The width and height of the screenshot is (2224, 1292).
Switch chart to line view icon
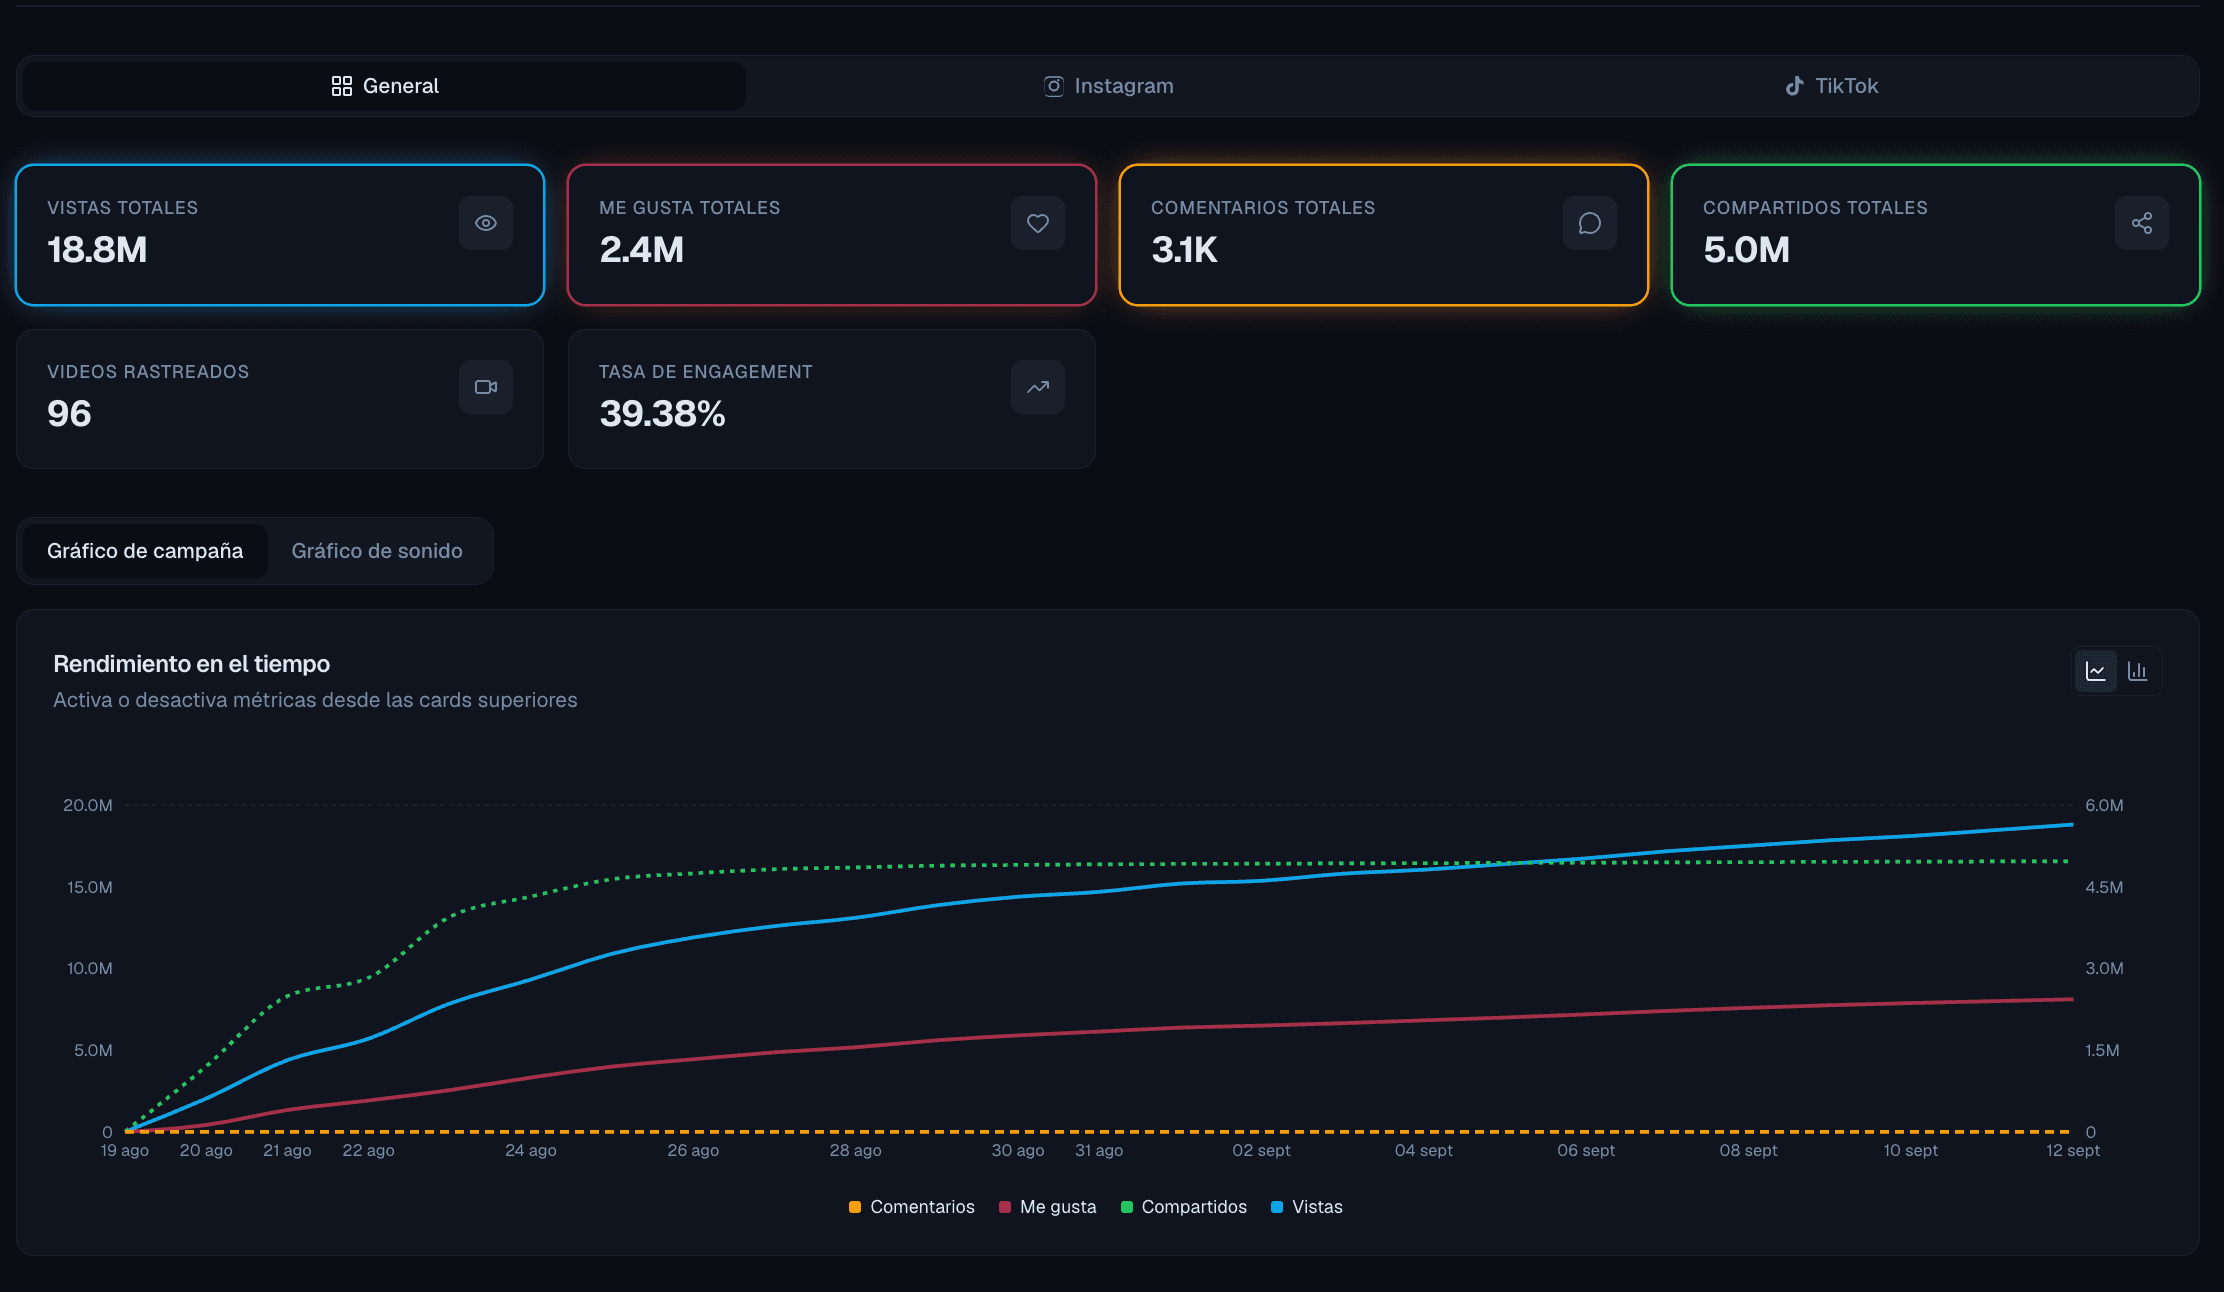[x=2096, y=671]
